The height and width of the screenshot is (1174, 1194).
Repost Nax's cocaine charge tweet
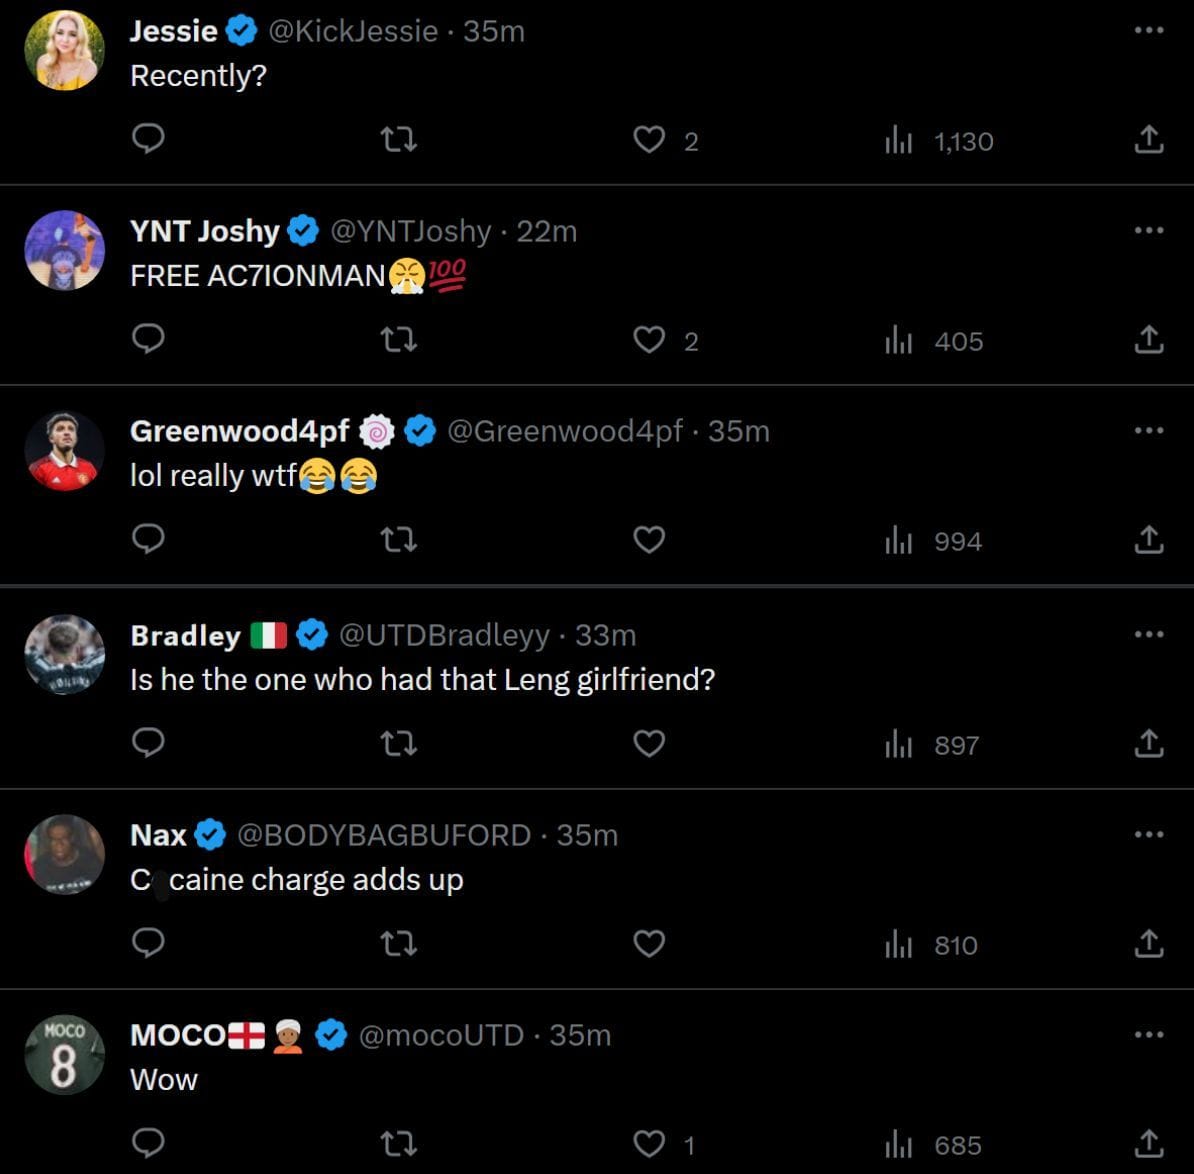[399, 944]
